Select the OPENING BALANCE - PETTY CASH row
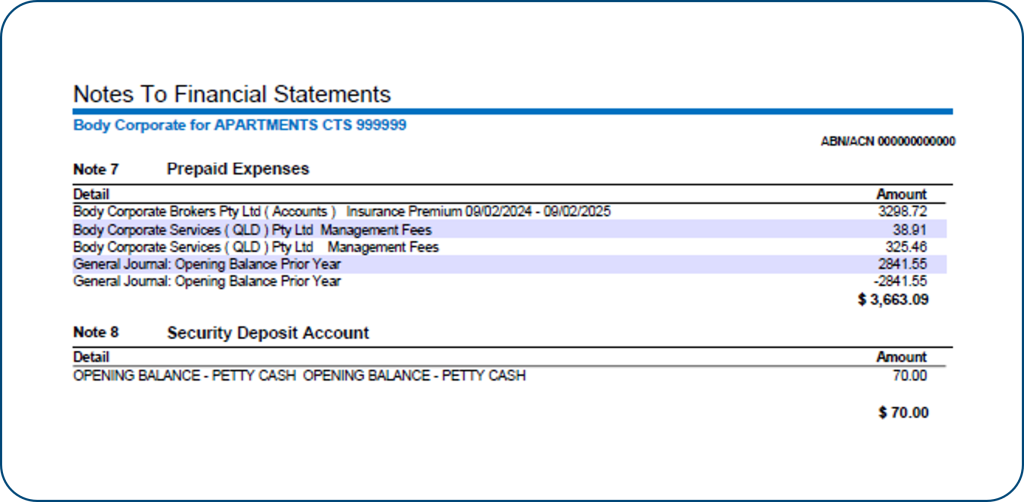 (x=299, y=376)
